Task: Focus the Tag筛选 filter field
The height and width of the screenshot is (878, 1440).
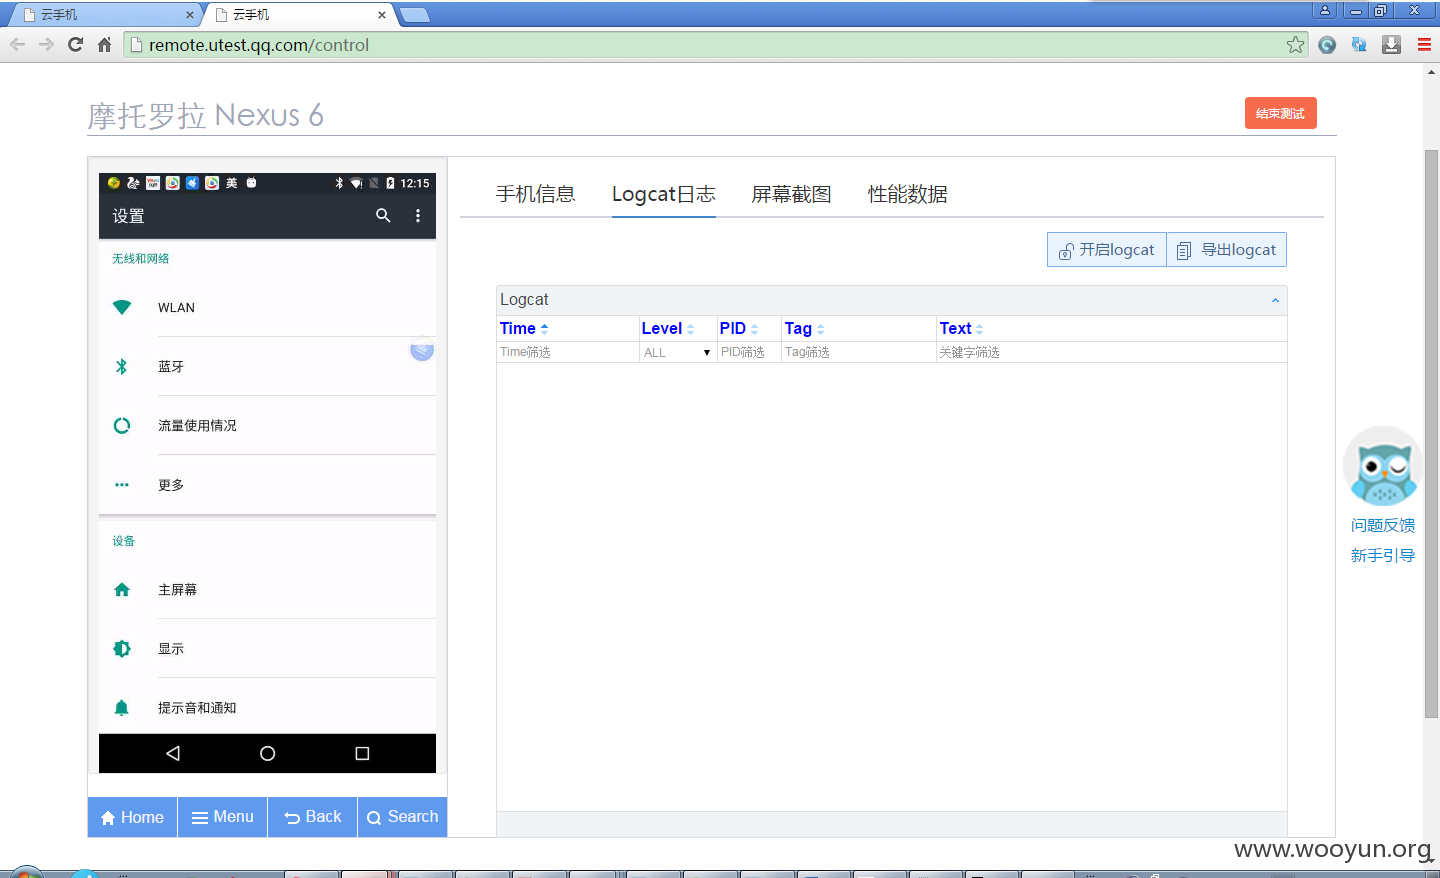Action: [x=858, y=352]
